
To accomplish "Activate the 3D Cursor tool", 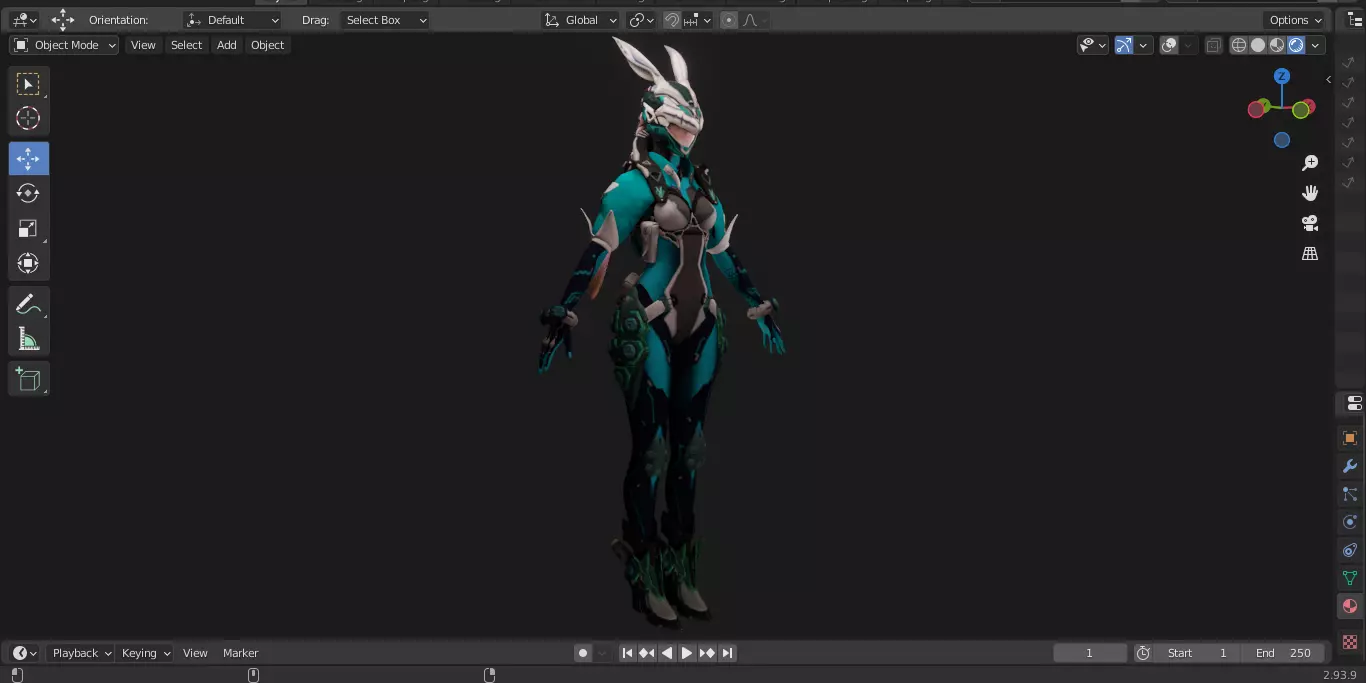I will click(x=28, y=118).
